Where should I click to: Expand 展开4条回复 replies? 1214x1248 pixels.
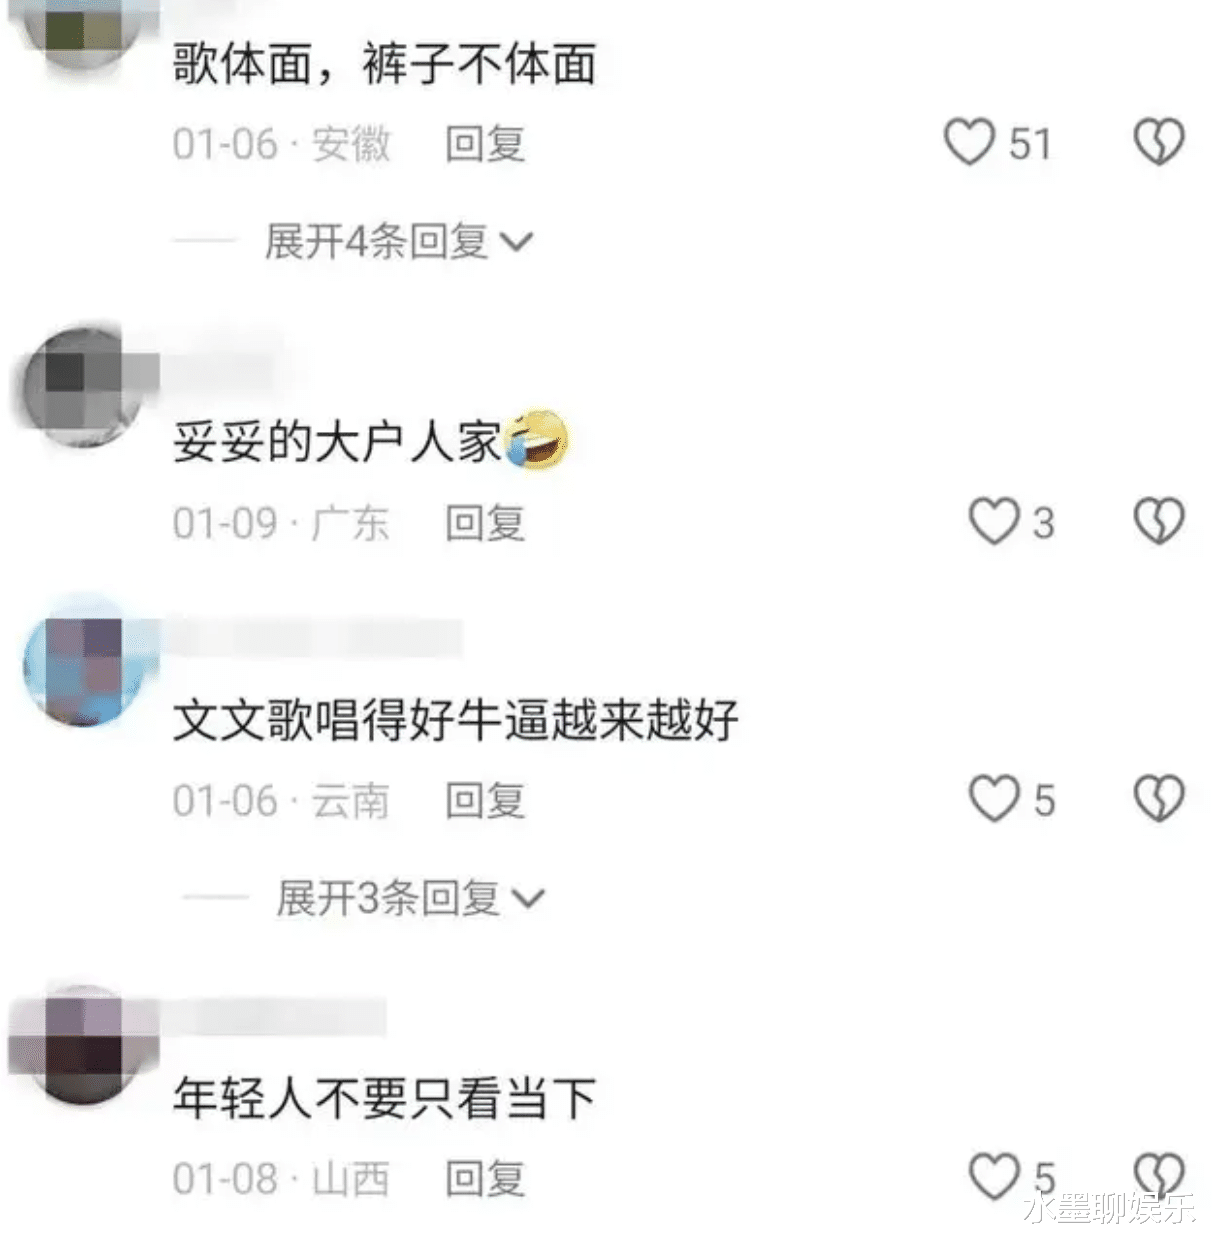click(398, 241)
